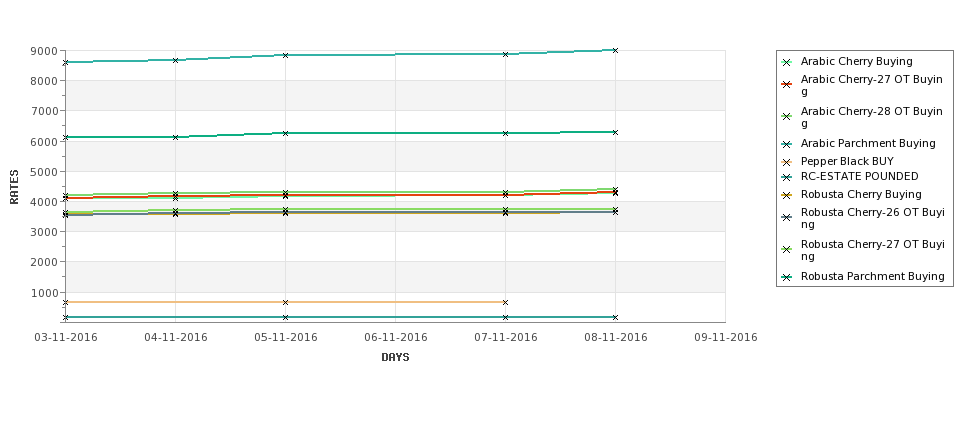Viewport: 975px width, 429px height.
Task: Click the Robusta Cherry-27 OT Buying legend marker
Action: (x=787, y=249)
